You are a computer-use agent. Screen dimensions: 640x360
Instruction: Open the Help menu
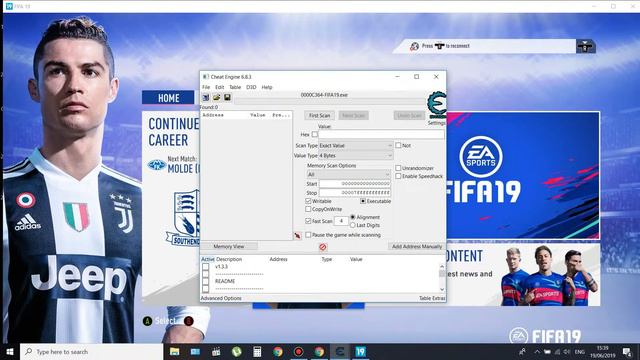pyautogui.click(x=267, y=87)
